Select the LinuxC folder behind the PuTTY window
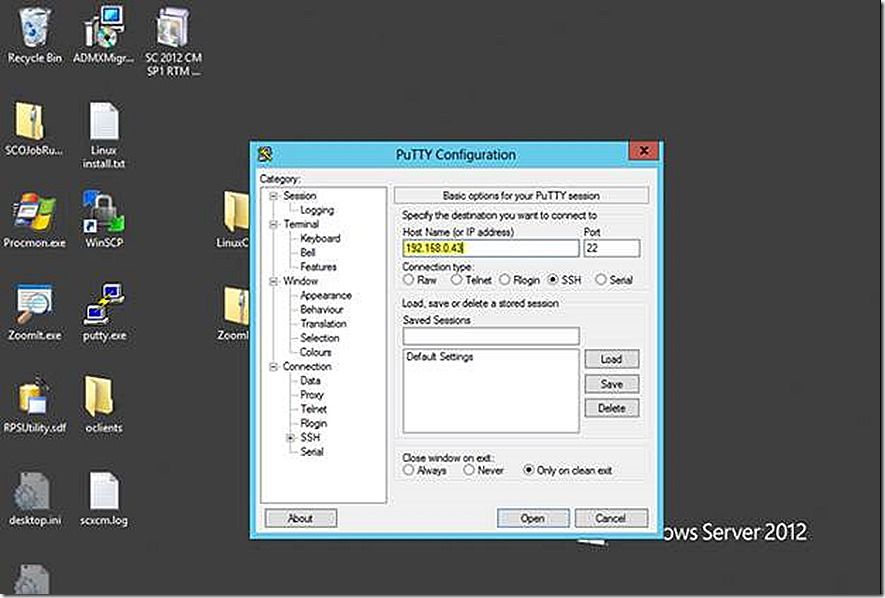The image size is (885, 598). point(233,220)
